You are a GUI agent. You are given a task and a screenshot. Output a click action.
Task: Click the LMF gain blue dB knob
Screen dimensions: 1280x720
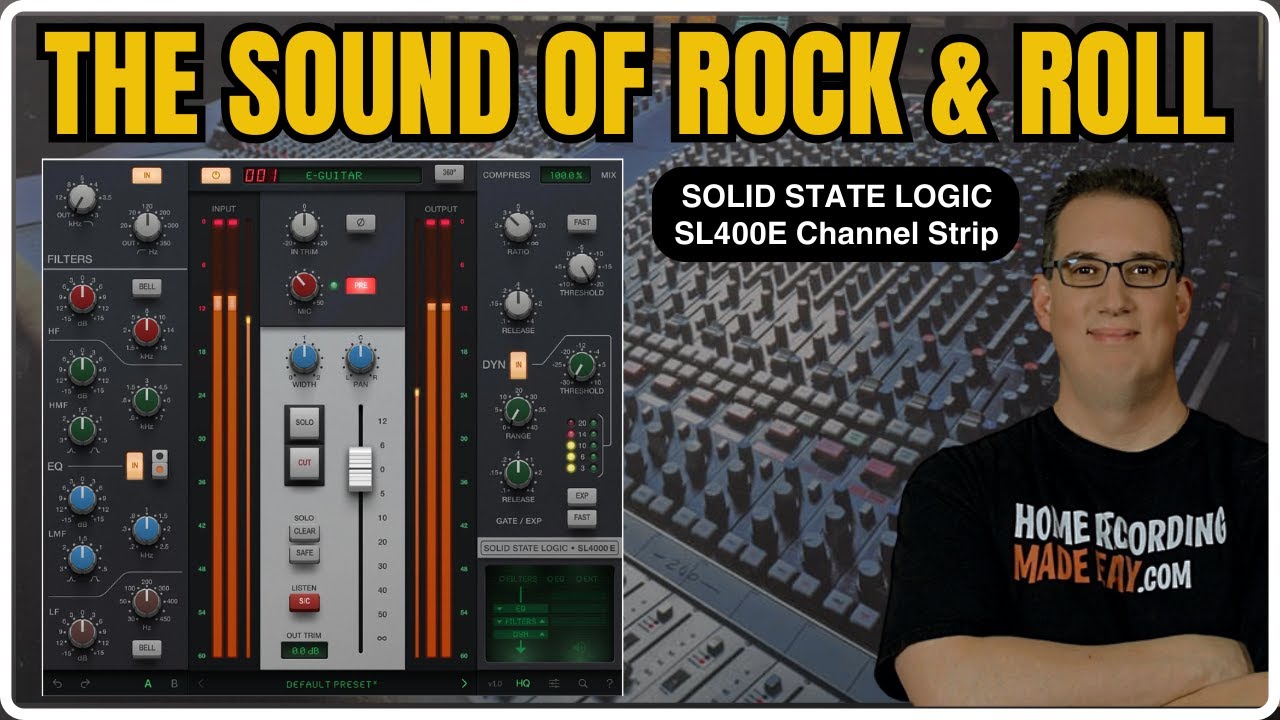83,498
